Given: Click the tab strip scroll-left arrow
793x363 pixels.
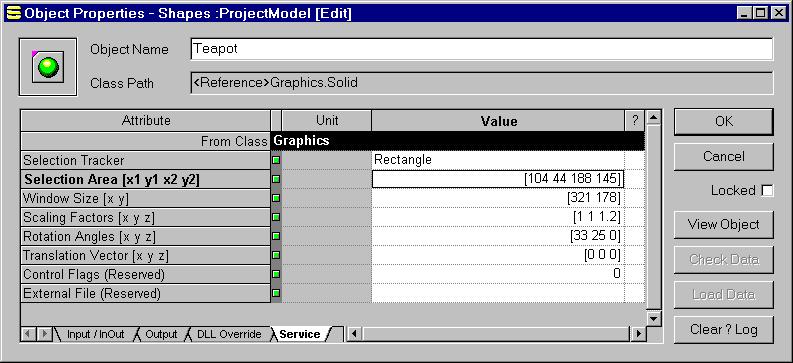Looking at the screenshot, I should [x=28, y=334].
